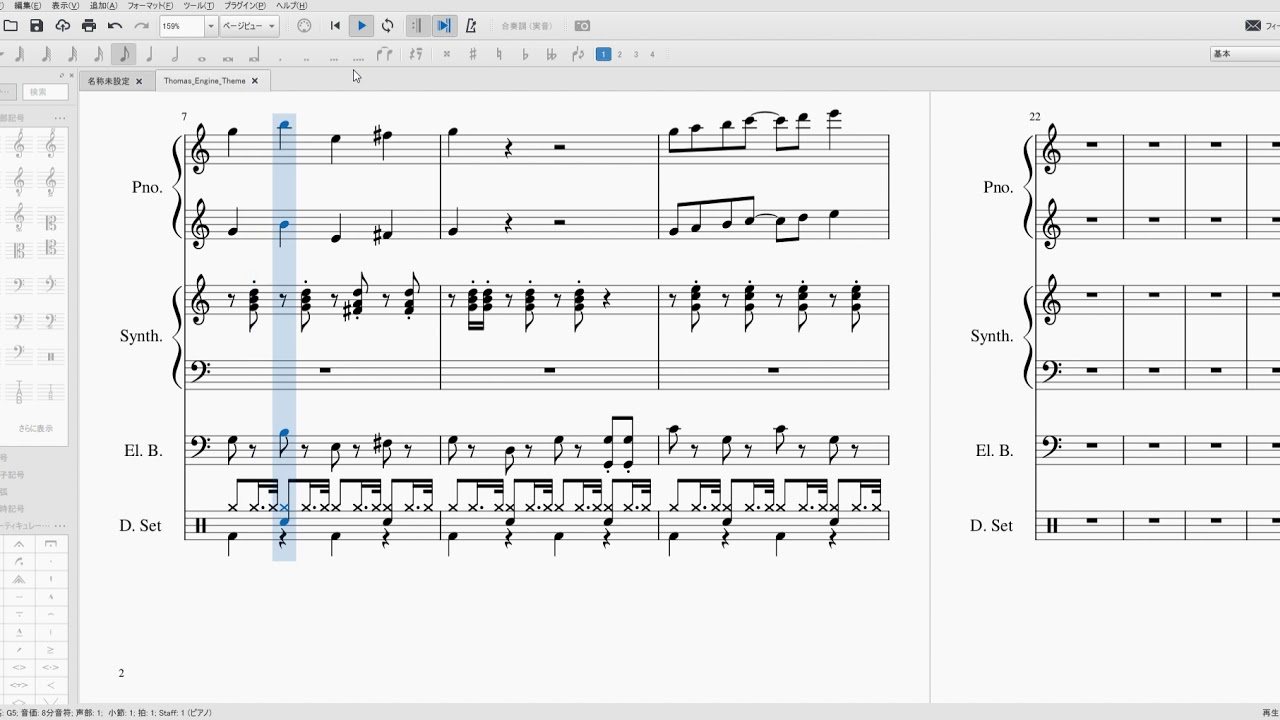Flip note stem direction
Screen dimensions: 1280x720
(577, 54)
